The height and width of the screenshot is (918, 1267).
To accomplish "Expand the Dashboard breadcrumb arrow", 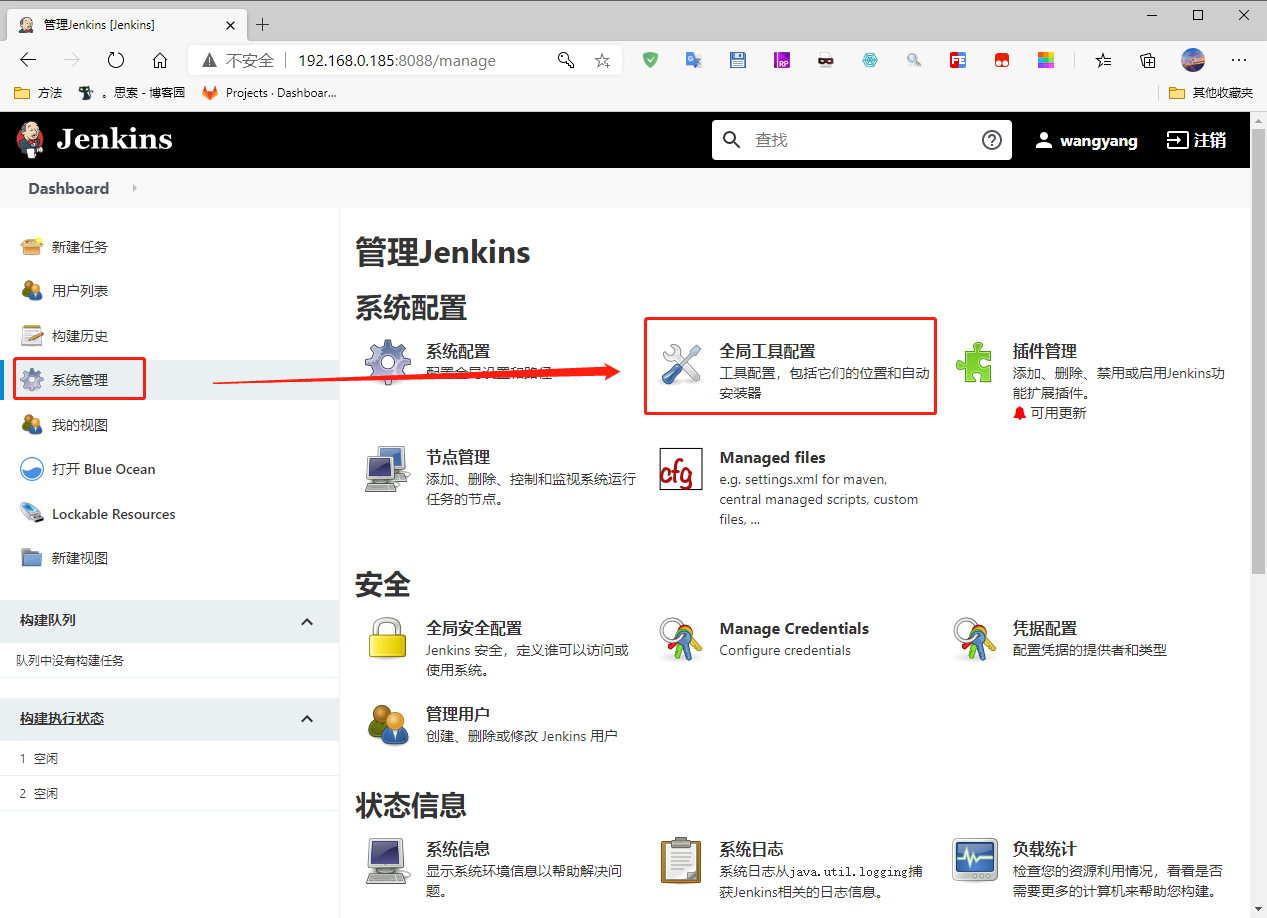I will (x=134, y=188).
